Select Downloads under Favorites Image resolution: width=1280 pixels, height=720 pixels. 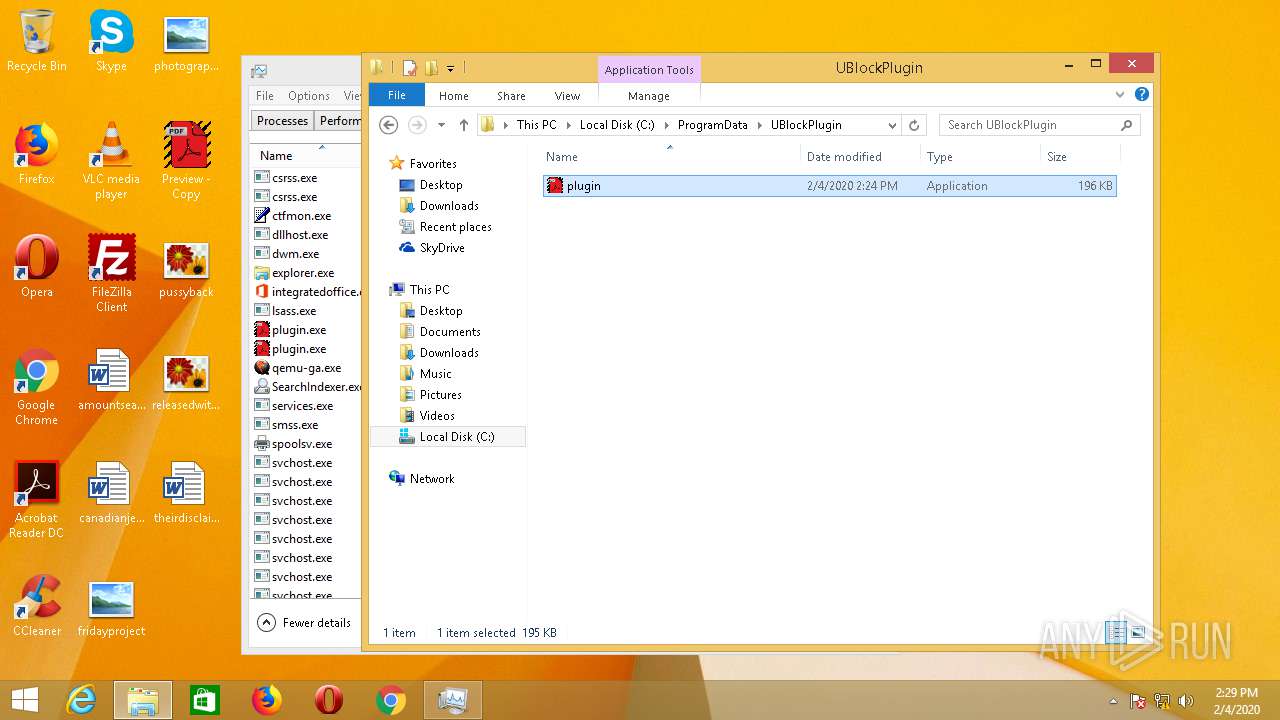449,205
